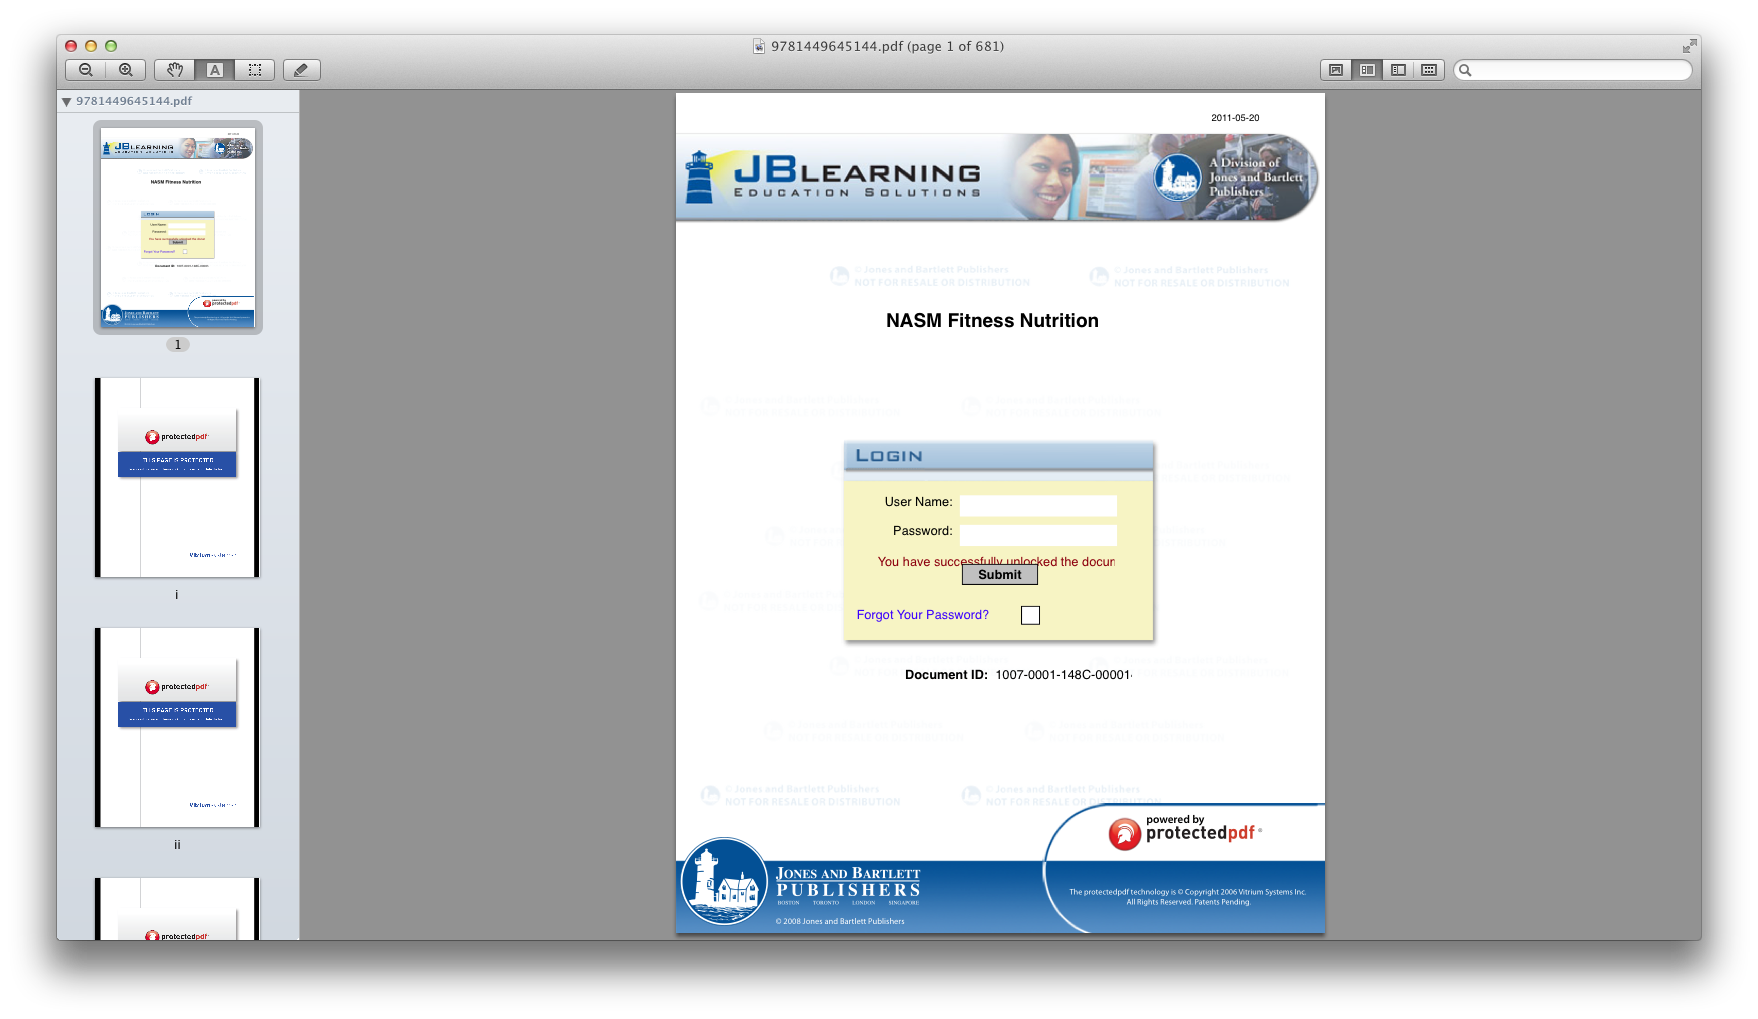Image resolution: width=1758 pixels, height=1019 pixels.
Task: Click the "© 2008 Jones and Bartlett Publishers" line
Action: (840, 922)
